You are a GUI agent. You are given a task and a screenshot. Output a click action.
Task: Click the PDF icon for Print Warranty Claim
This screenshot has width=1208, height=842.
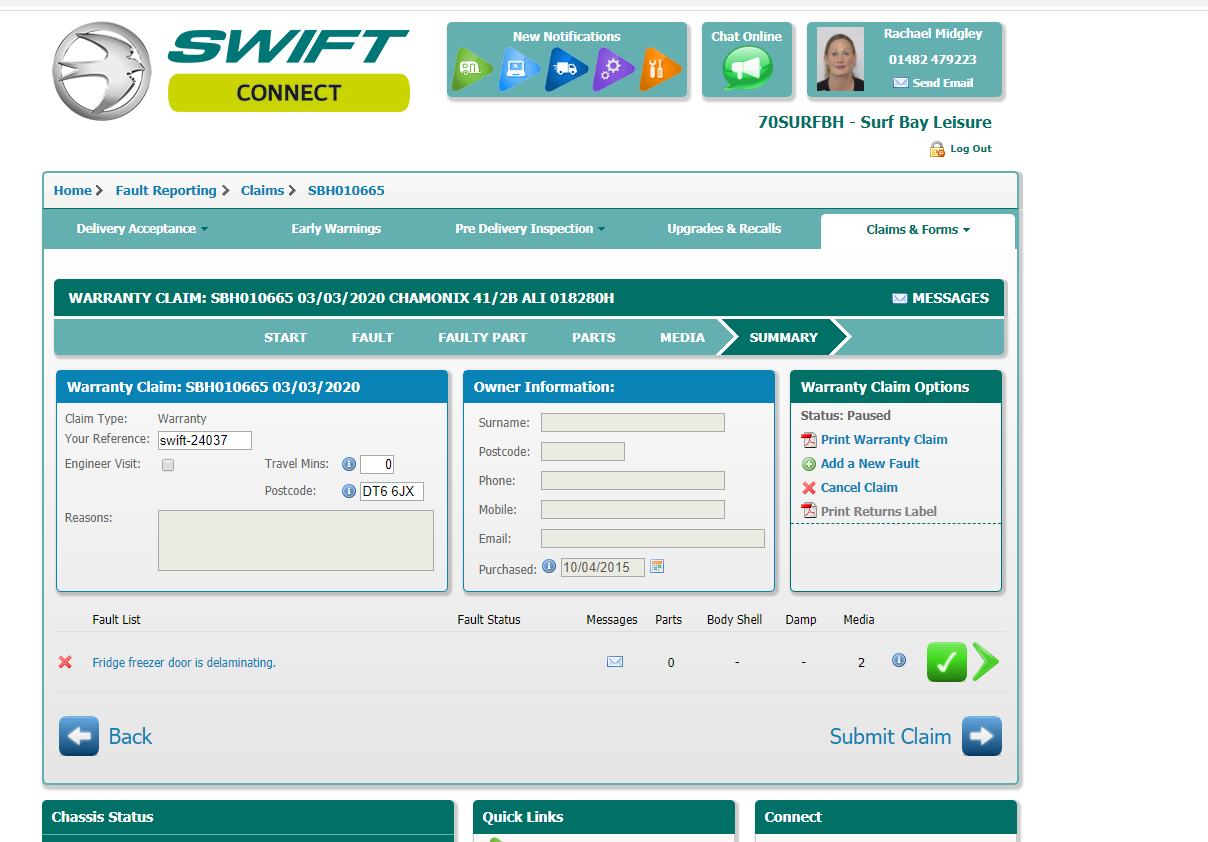click(x=809, y=440)
